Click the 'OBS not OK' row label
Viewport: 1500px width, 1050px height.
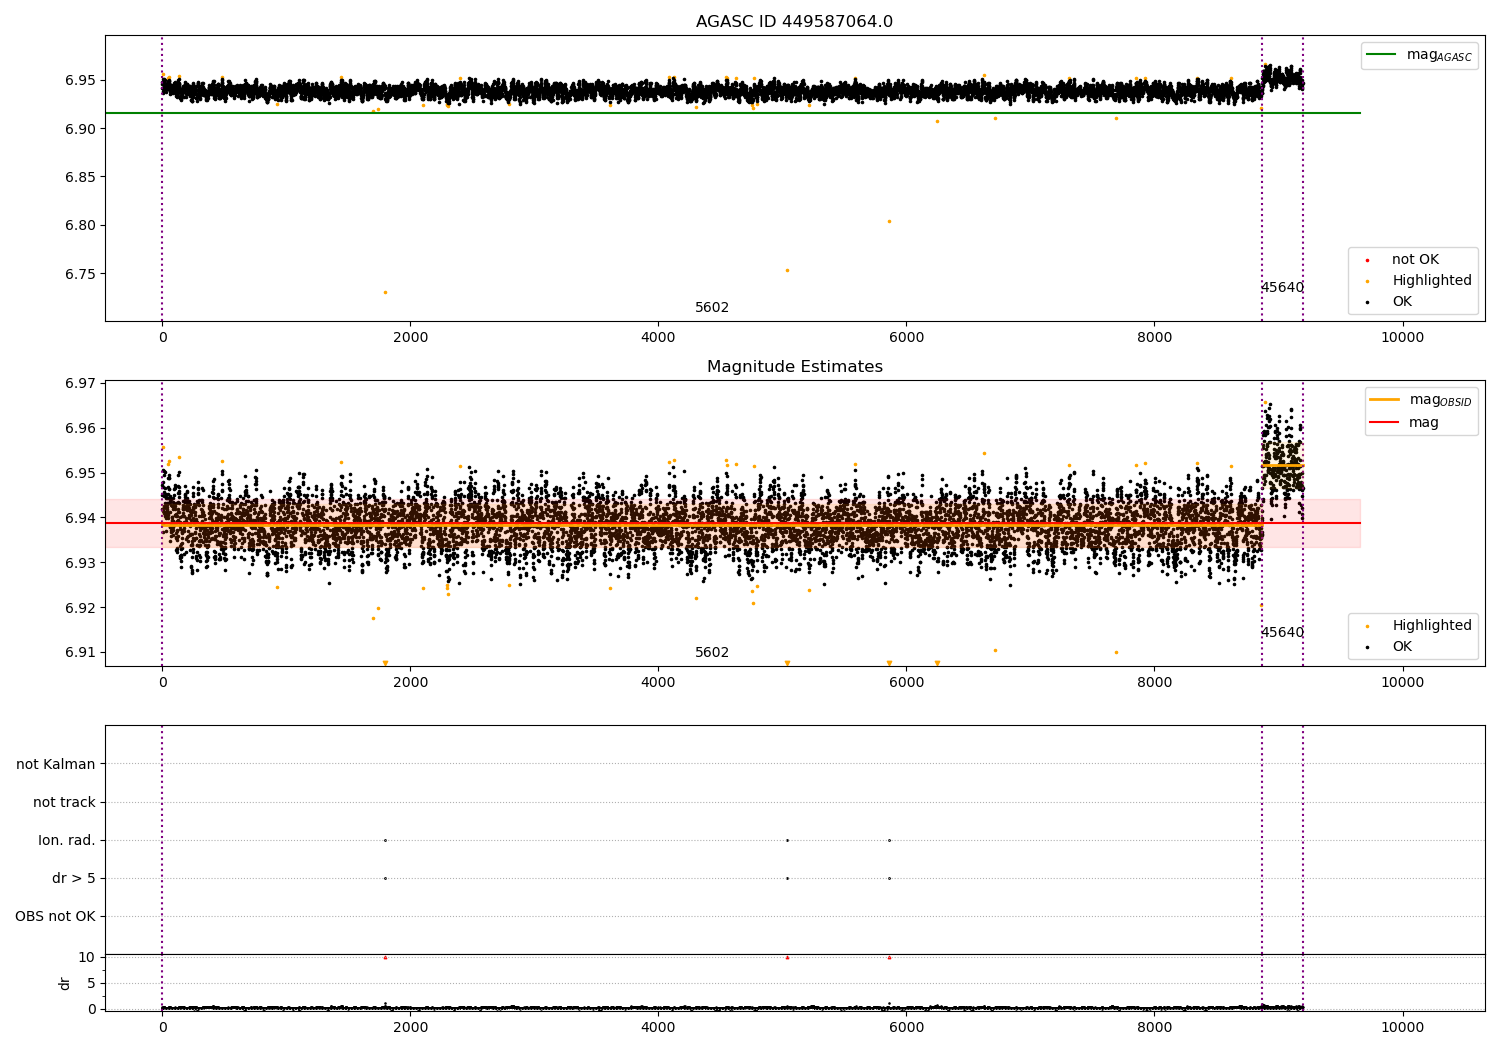55,916
